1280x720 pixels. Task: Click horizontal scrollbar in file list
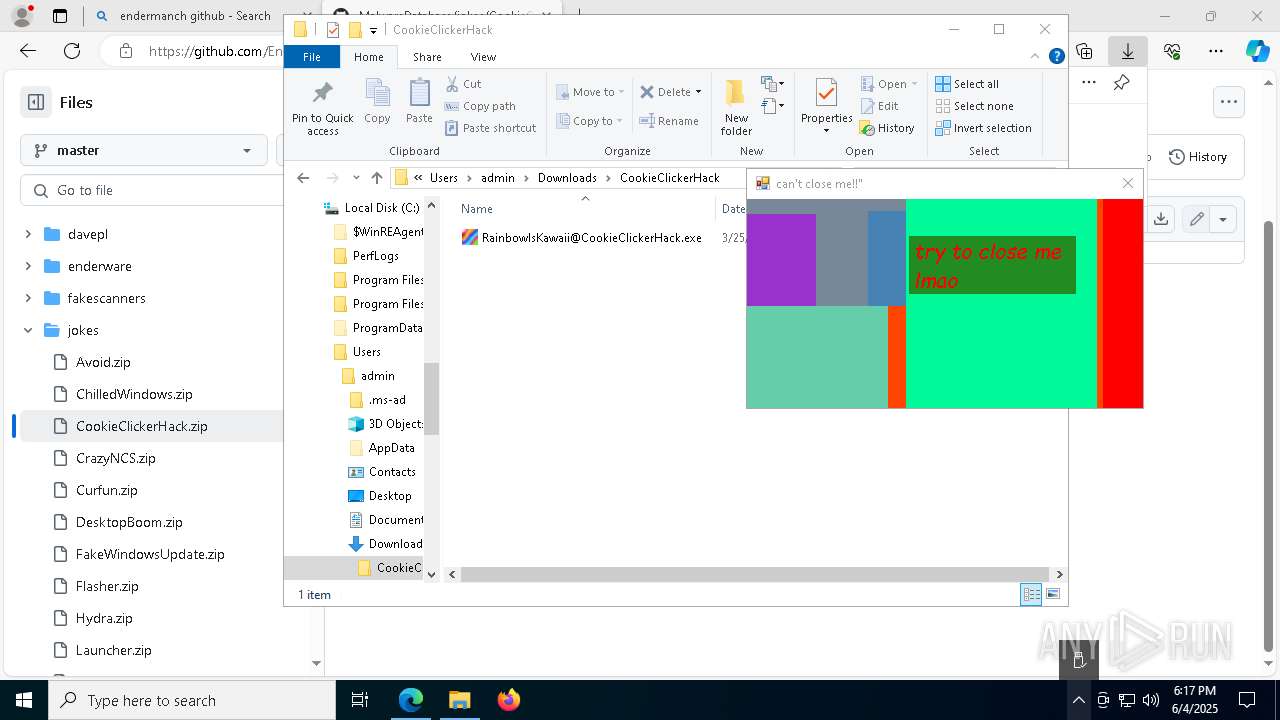click(x=754, y=574)
